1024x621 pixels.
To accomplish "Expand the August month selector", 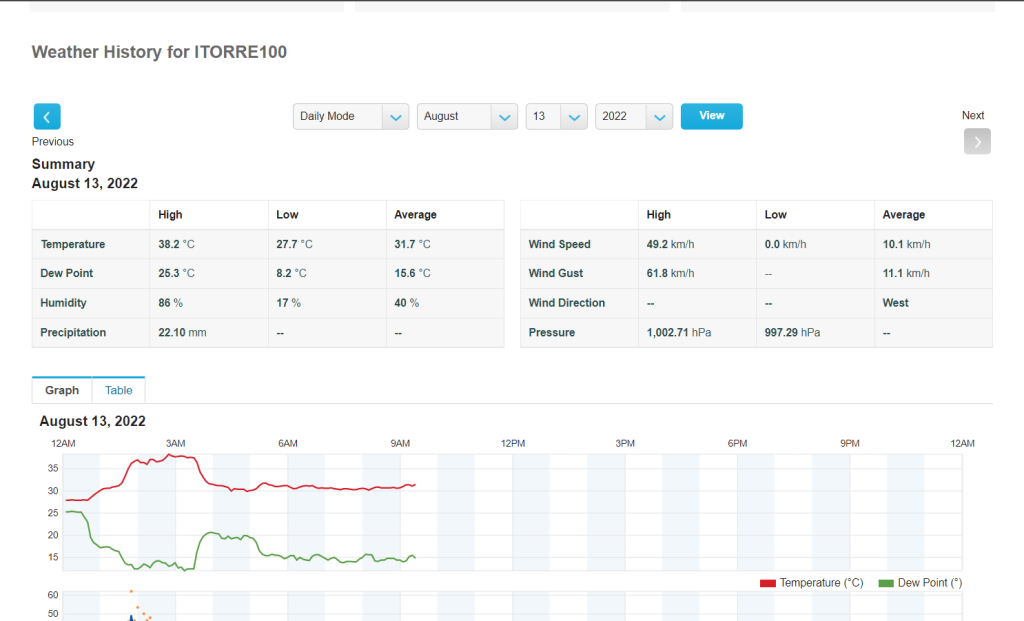I will tap(467, 116).
